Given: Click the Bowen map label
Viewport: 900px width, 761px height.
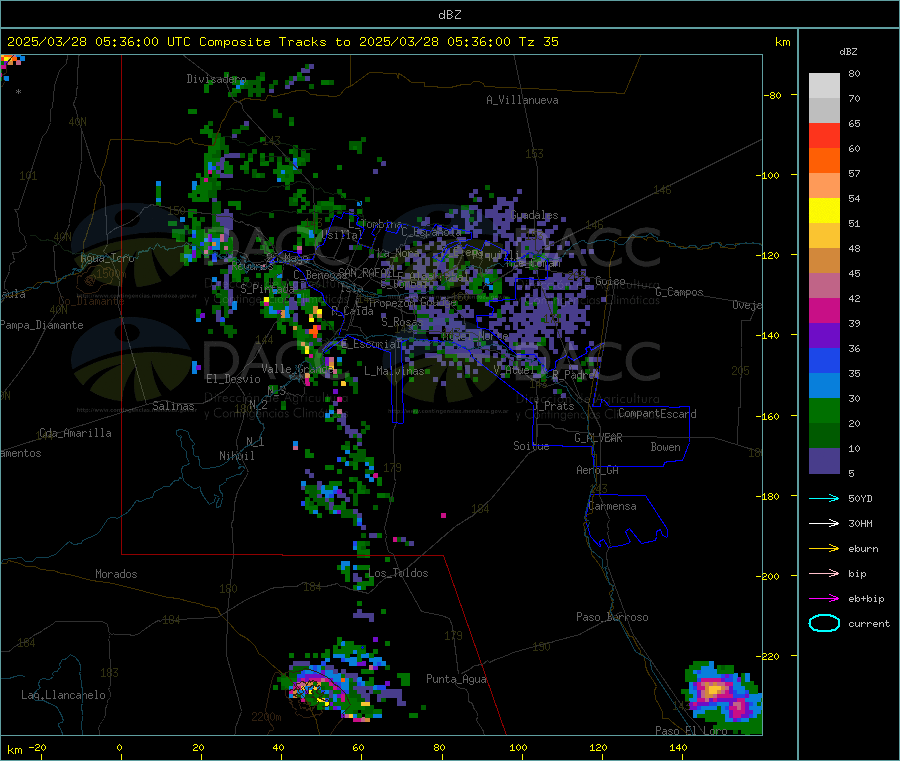Looking at the screenshot, I should pos(665,446).
